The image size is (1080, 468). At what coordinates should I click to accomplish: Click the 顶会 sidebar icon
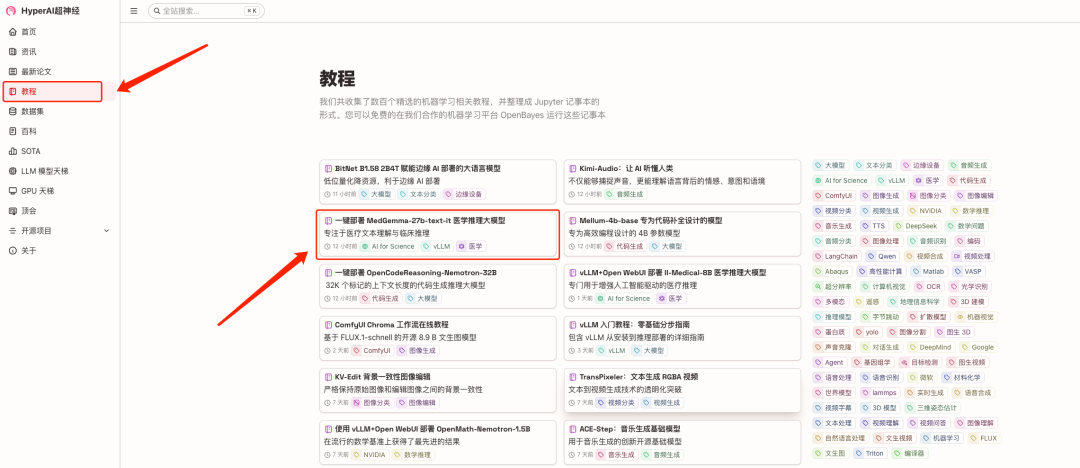click(x=12, y=211)
